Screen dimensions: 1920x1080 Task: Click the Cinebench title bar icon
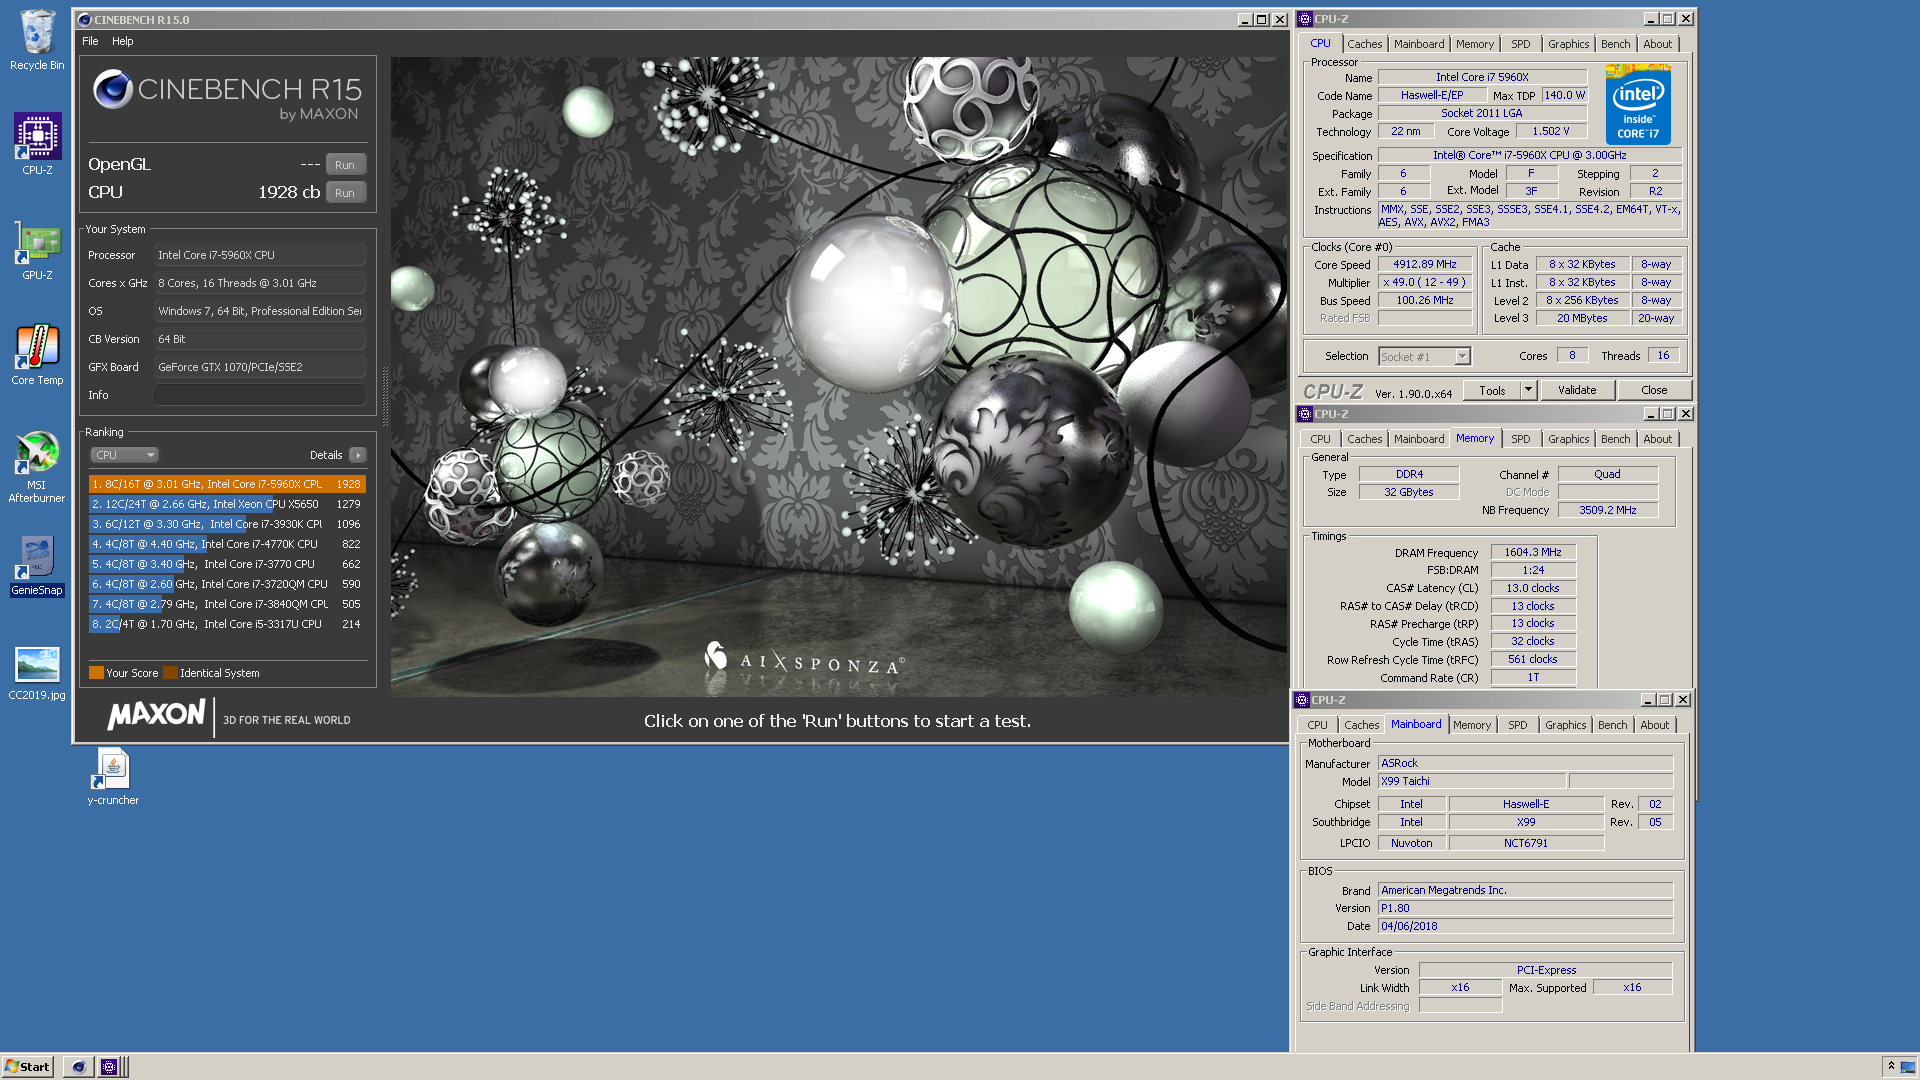[x=85, y=19]
